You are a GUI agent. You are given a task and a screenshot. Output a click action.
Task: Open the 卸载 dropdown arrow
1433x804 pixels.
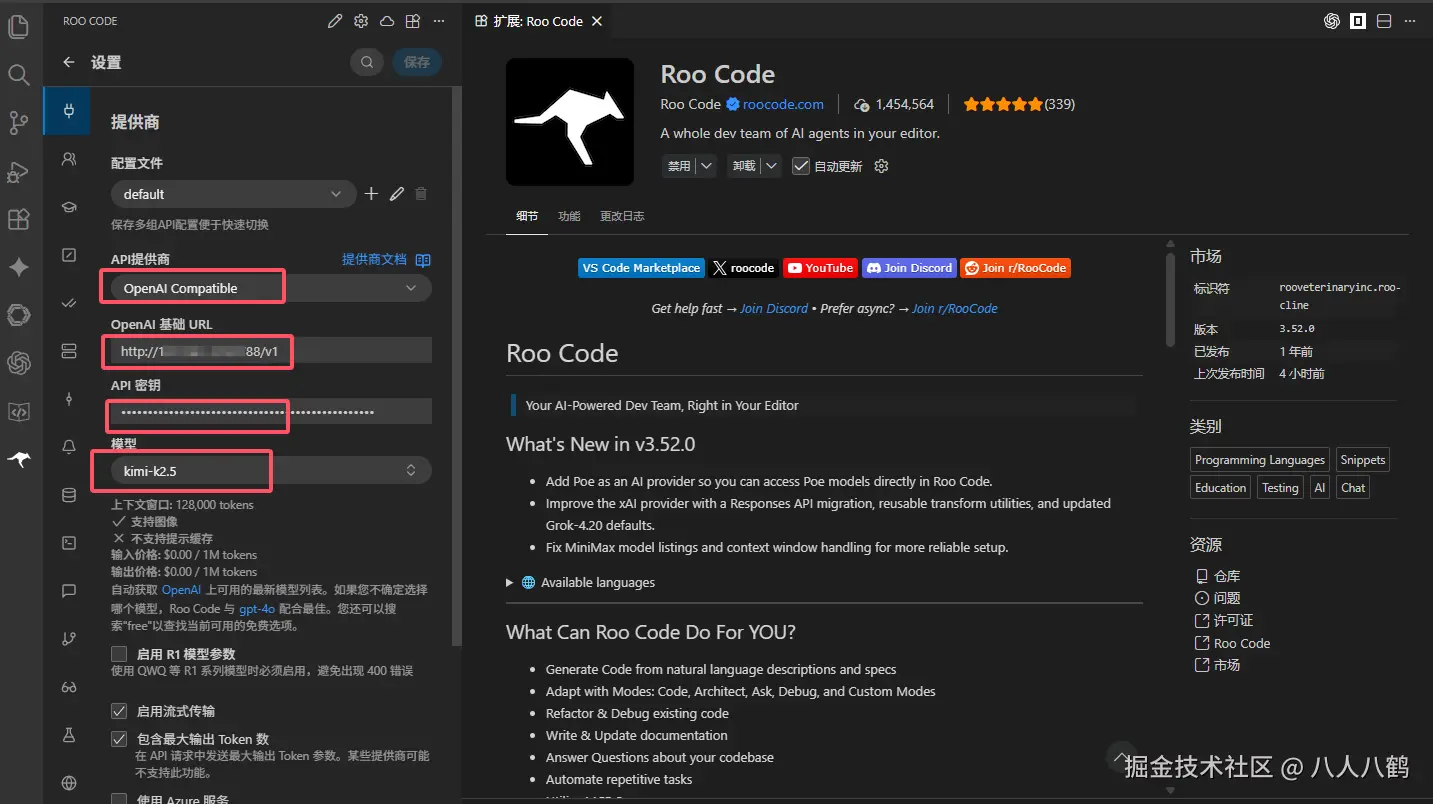tap(771, 166)
